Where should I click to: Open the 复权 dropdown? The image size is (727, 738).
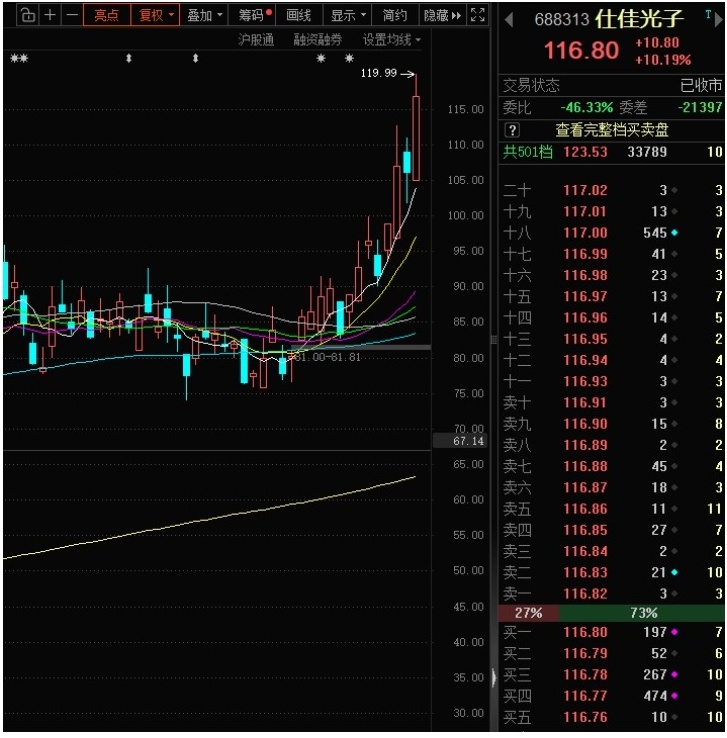coord(156,15)
